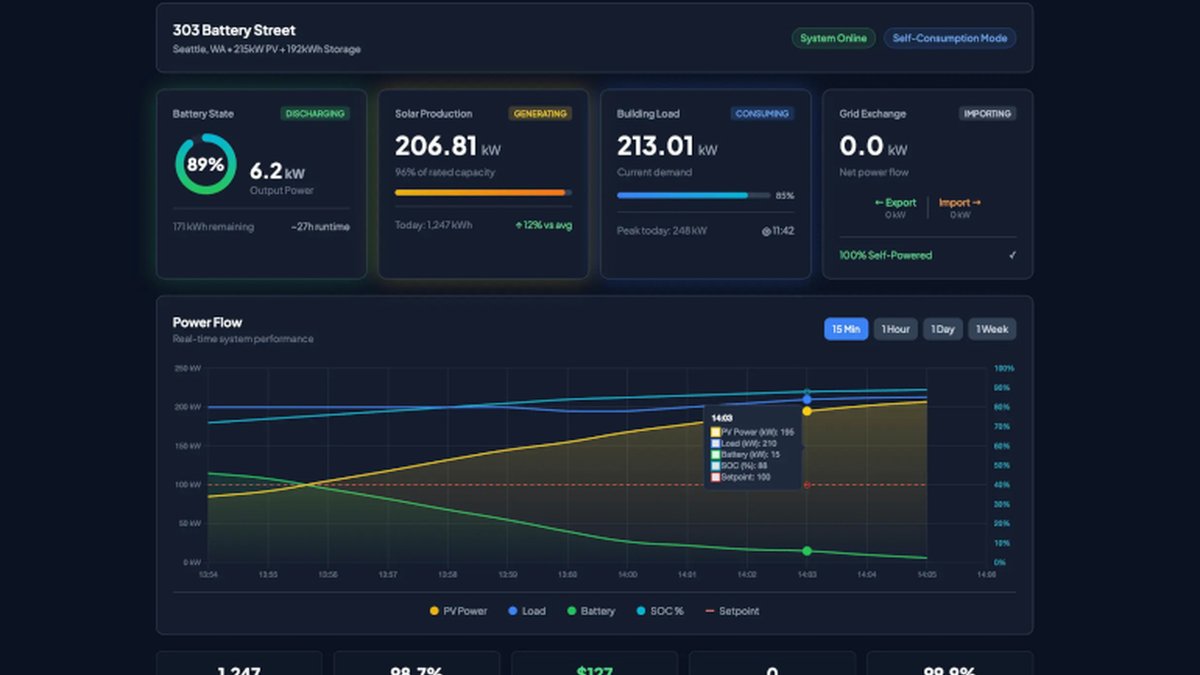This screenshot has width=1200, height=675.
Task: Toggle PV Power series visibility in legend
Action: [x=458, y=611]
